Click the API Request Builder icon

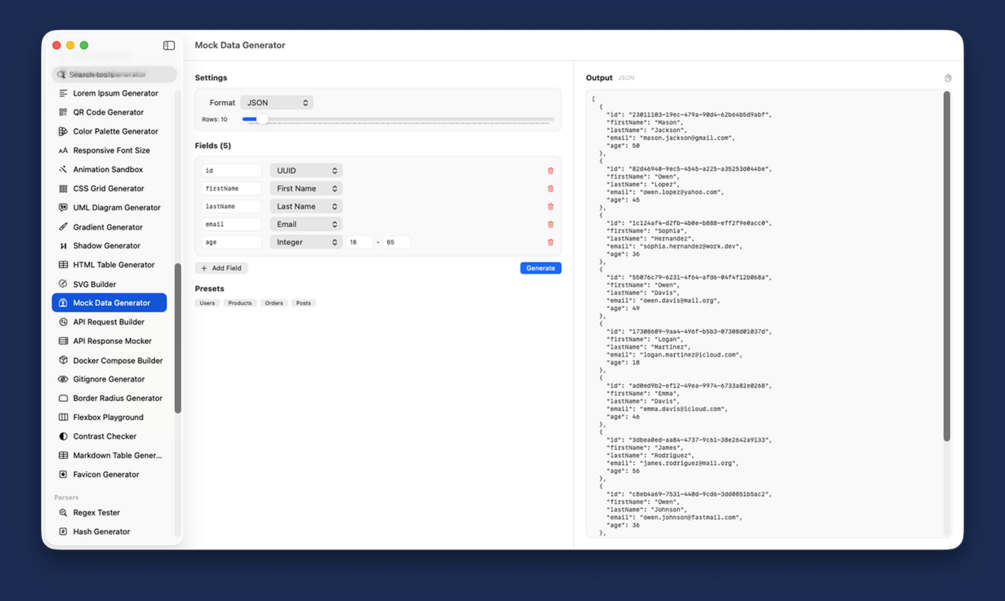click(63, 322)
